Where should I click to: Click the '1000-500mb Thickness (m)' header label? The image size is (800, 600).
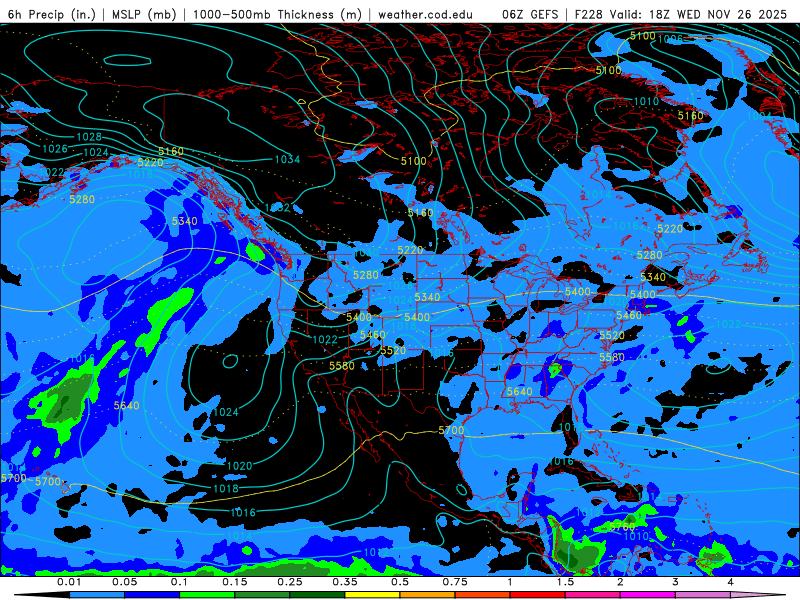coord(277,14)
